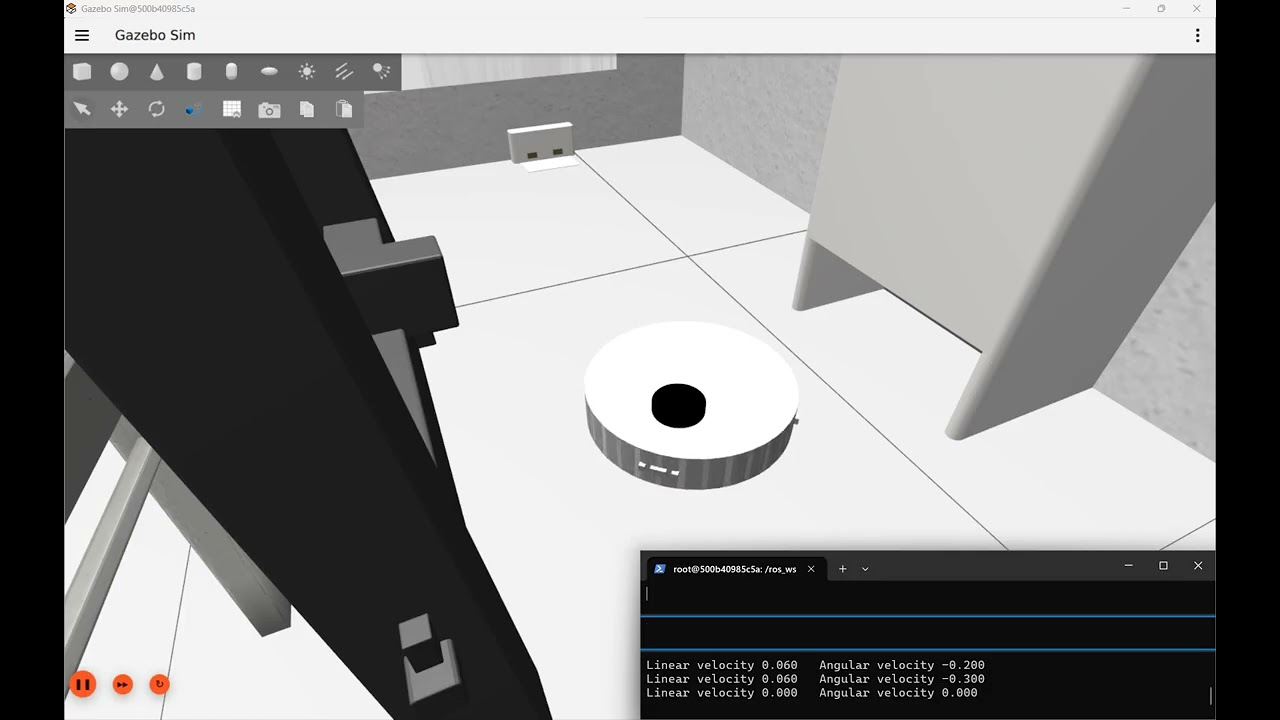The height and width of the screenshot is (720, 1280).
Task: Click the "Angular velocity -0.200" terminal text
Action: click(x=902, y=665)
